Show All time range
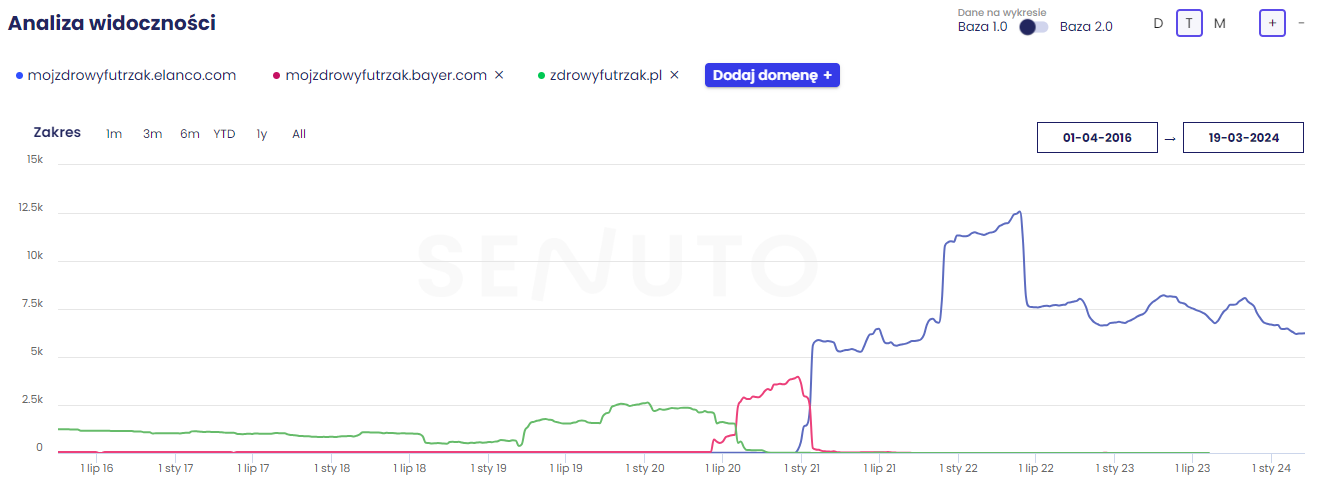This screenshot has width=1333, height=486. click(299, 134)
